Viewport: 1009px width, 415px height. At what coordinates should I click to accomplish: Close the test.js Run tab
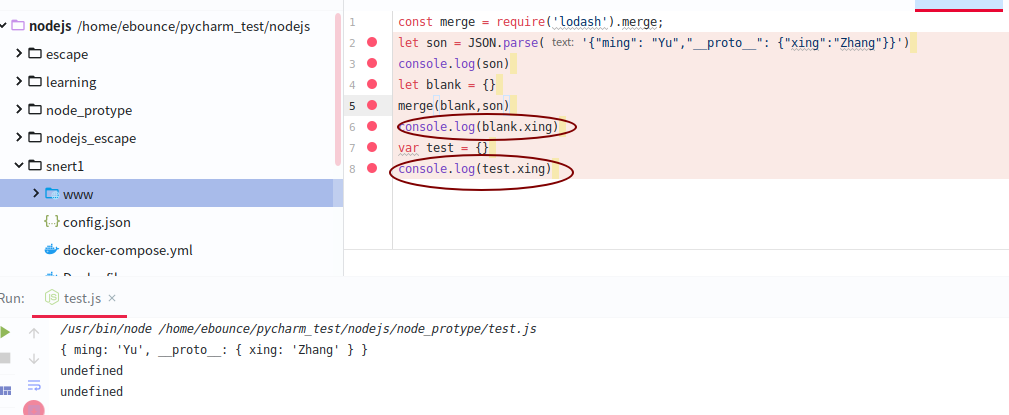point(112,298)
